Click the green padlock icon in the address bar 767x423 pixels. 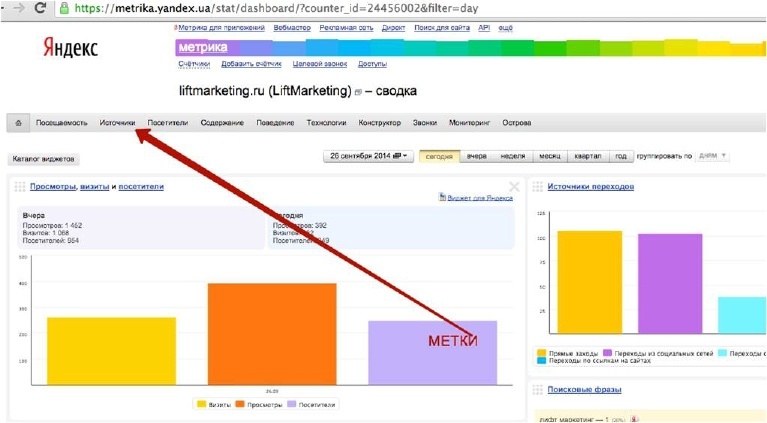click(65, 8)
